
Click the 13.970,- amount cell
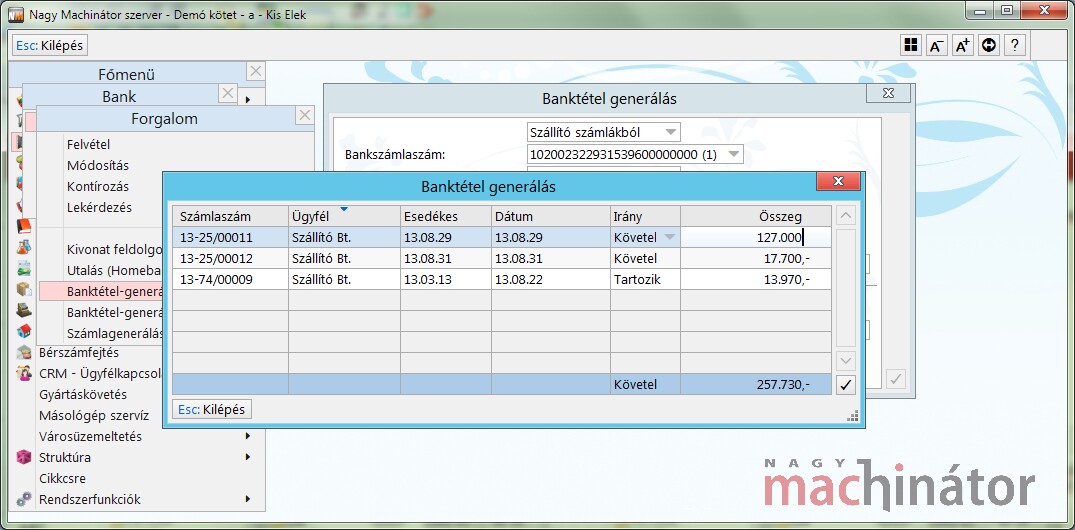coord(756,280)
